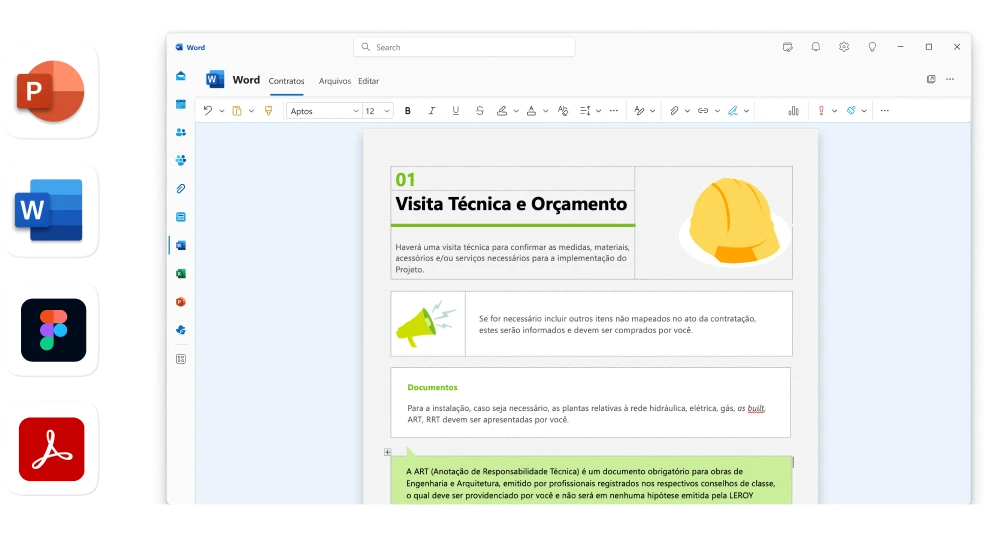Expand the highlight color dropdown arrow
The height and width of the screenshot is (540, 1000).
click(x=516, y=111)
